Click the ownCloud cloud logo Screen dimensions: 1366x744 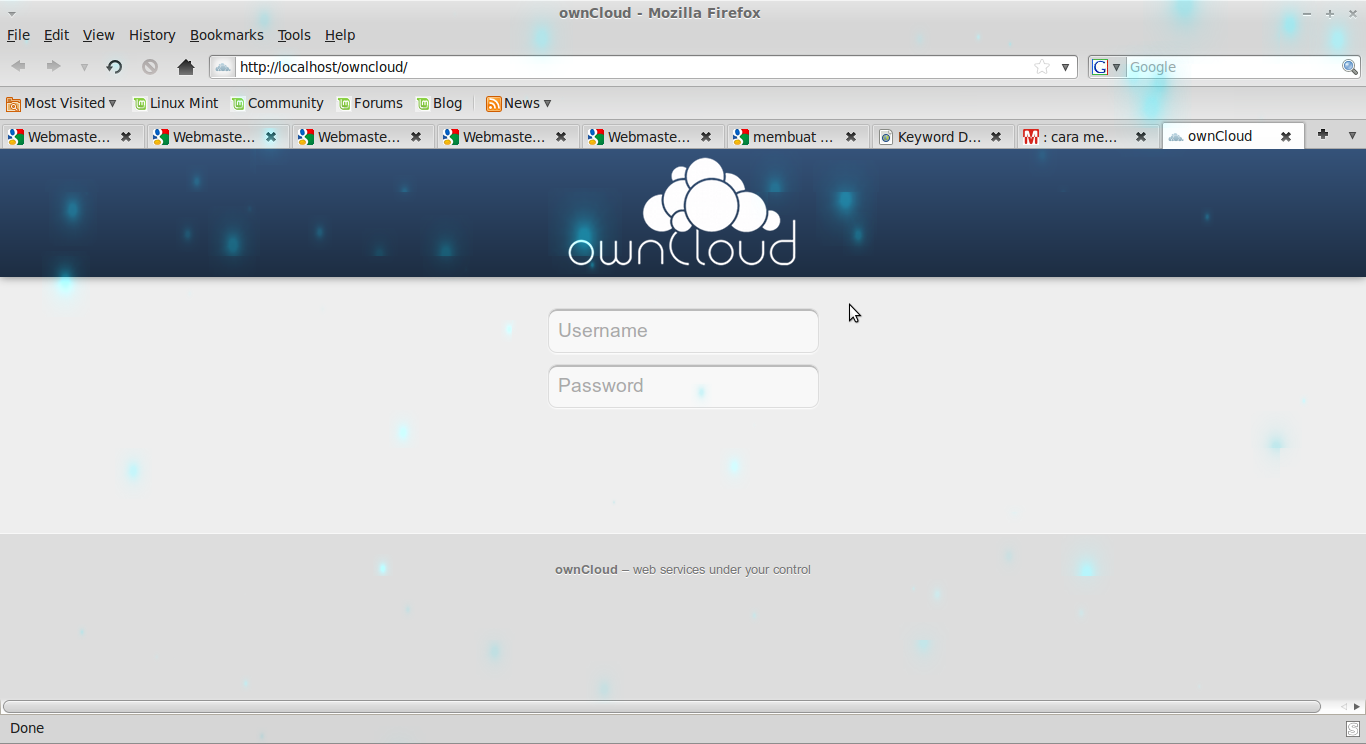(682, 212)
